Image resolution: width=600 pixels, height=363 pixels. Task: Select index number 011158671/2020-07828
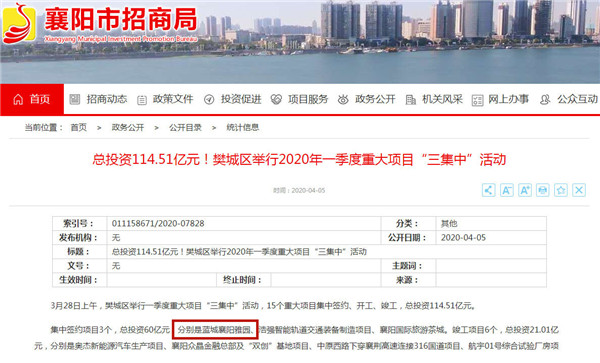158,223
